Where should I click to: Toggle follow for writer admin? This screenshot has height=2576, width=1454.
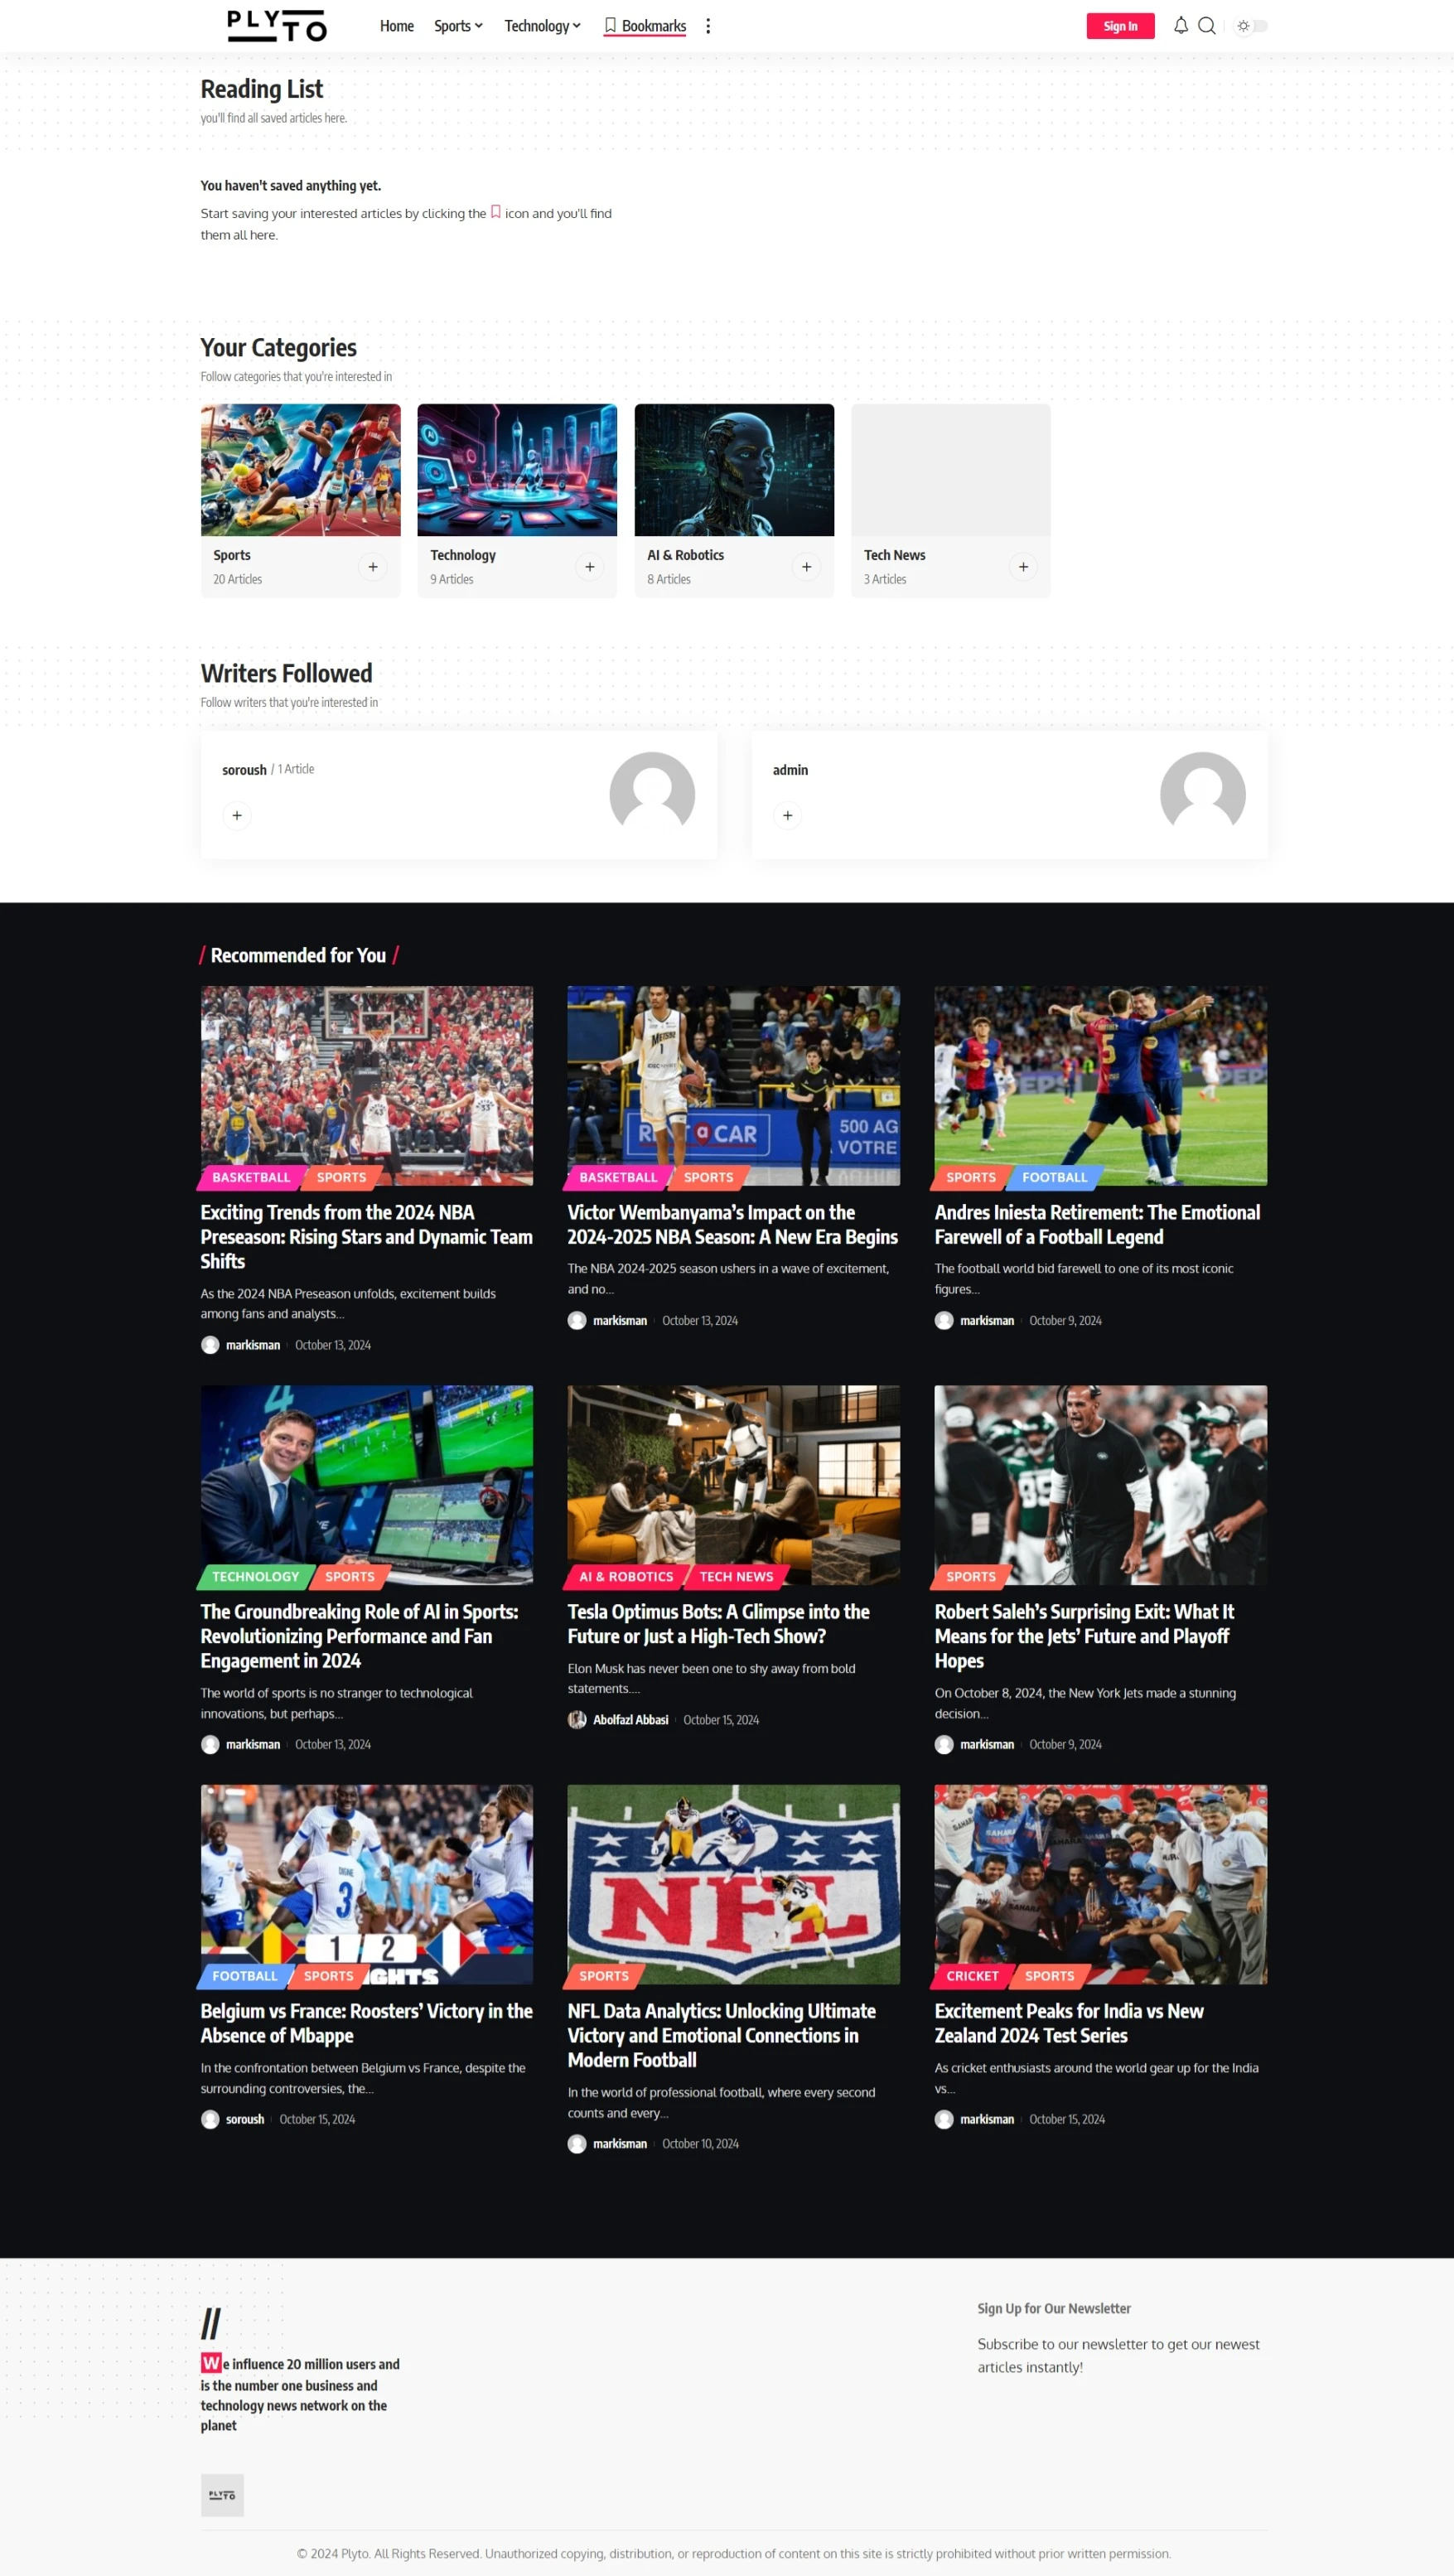tap(788, 816)
